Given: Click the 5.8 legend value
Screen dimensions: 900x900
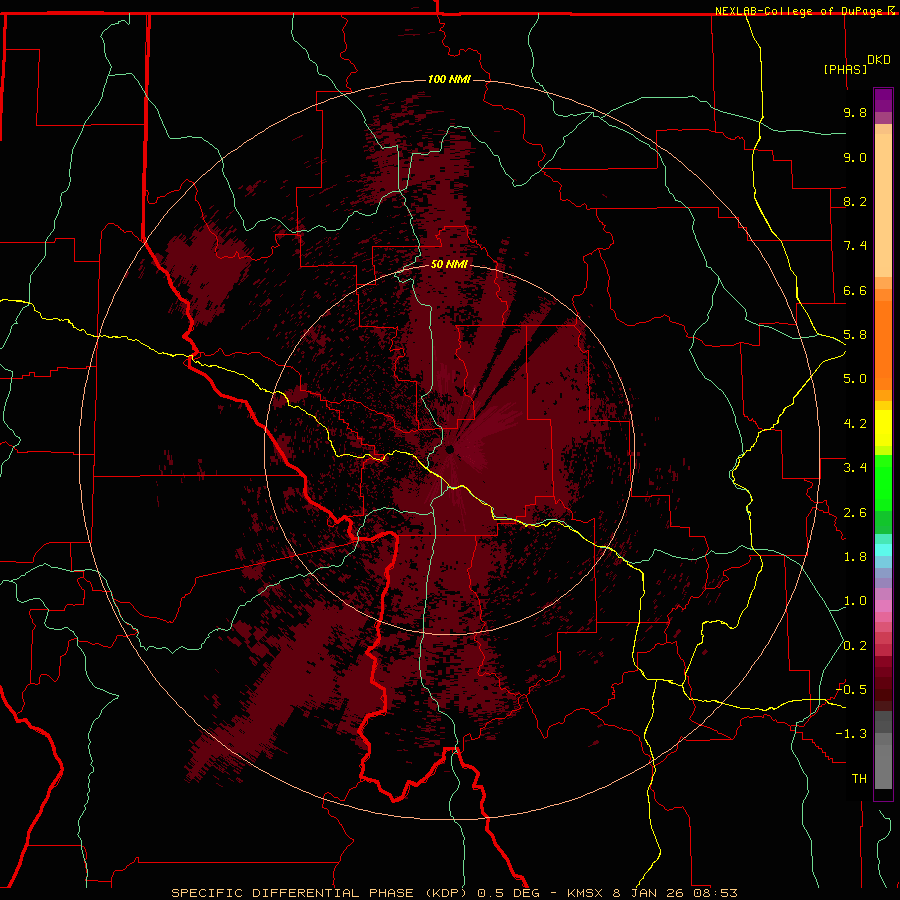Looking at the screenshot, I should coord(855,335).
